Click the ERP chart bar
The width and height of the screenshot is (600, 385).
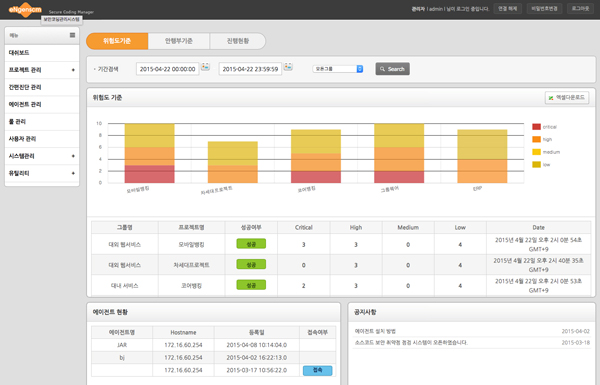tap(482, 156)
